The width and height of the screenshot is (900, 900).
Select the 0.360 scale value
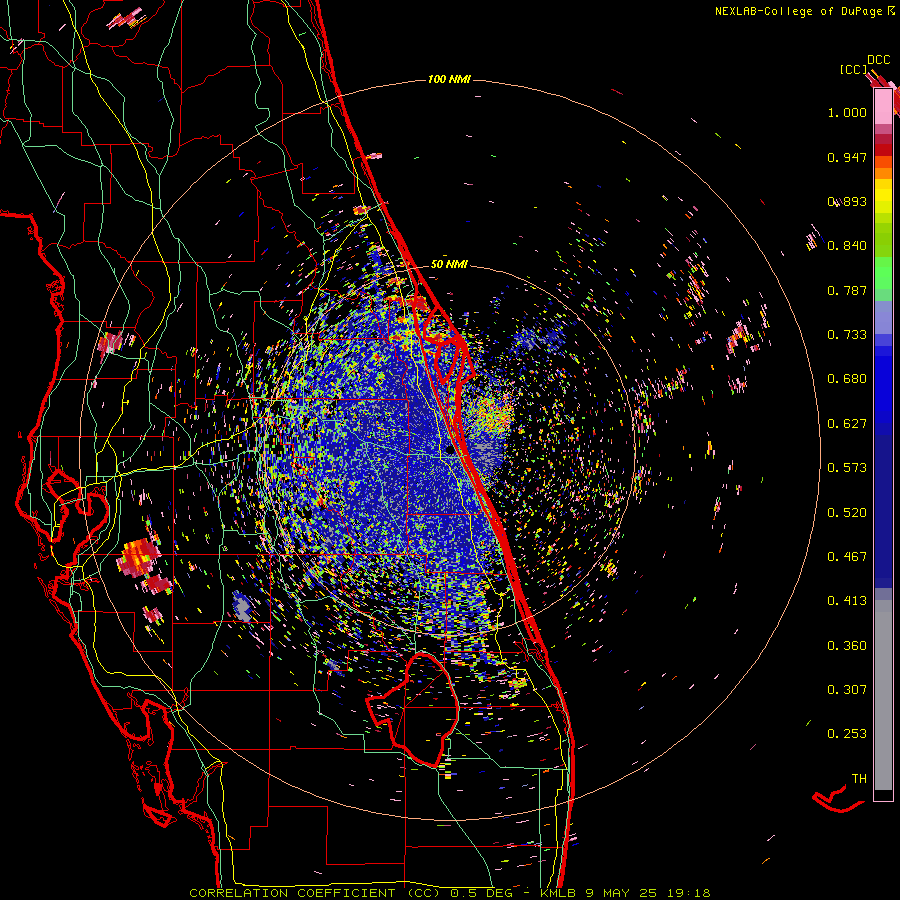(x=847, y=646)
